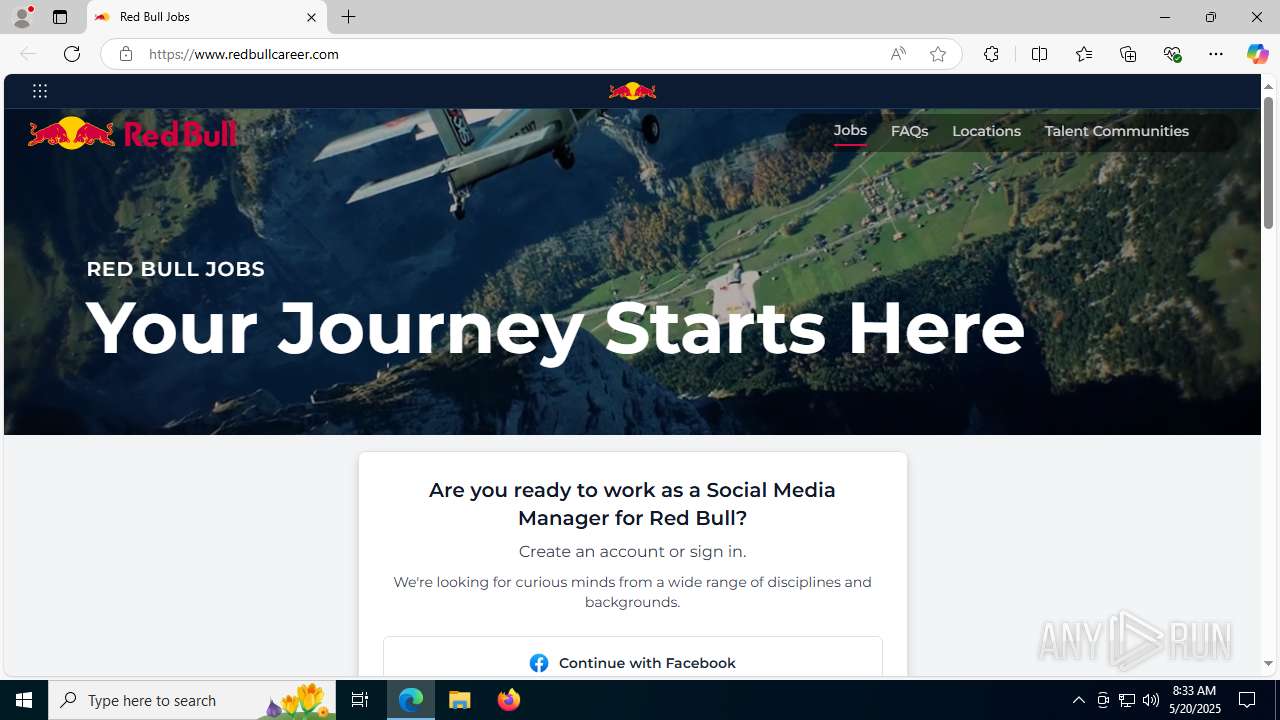Minimize the Edge window
Image resolution: width=1280 pixels, height=720 pixels.
tap(1165, 17)
